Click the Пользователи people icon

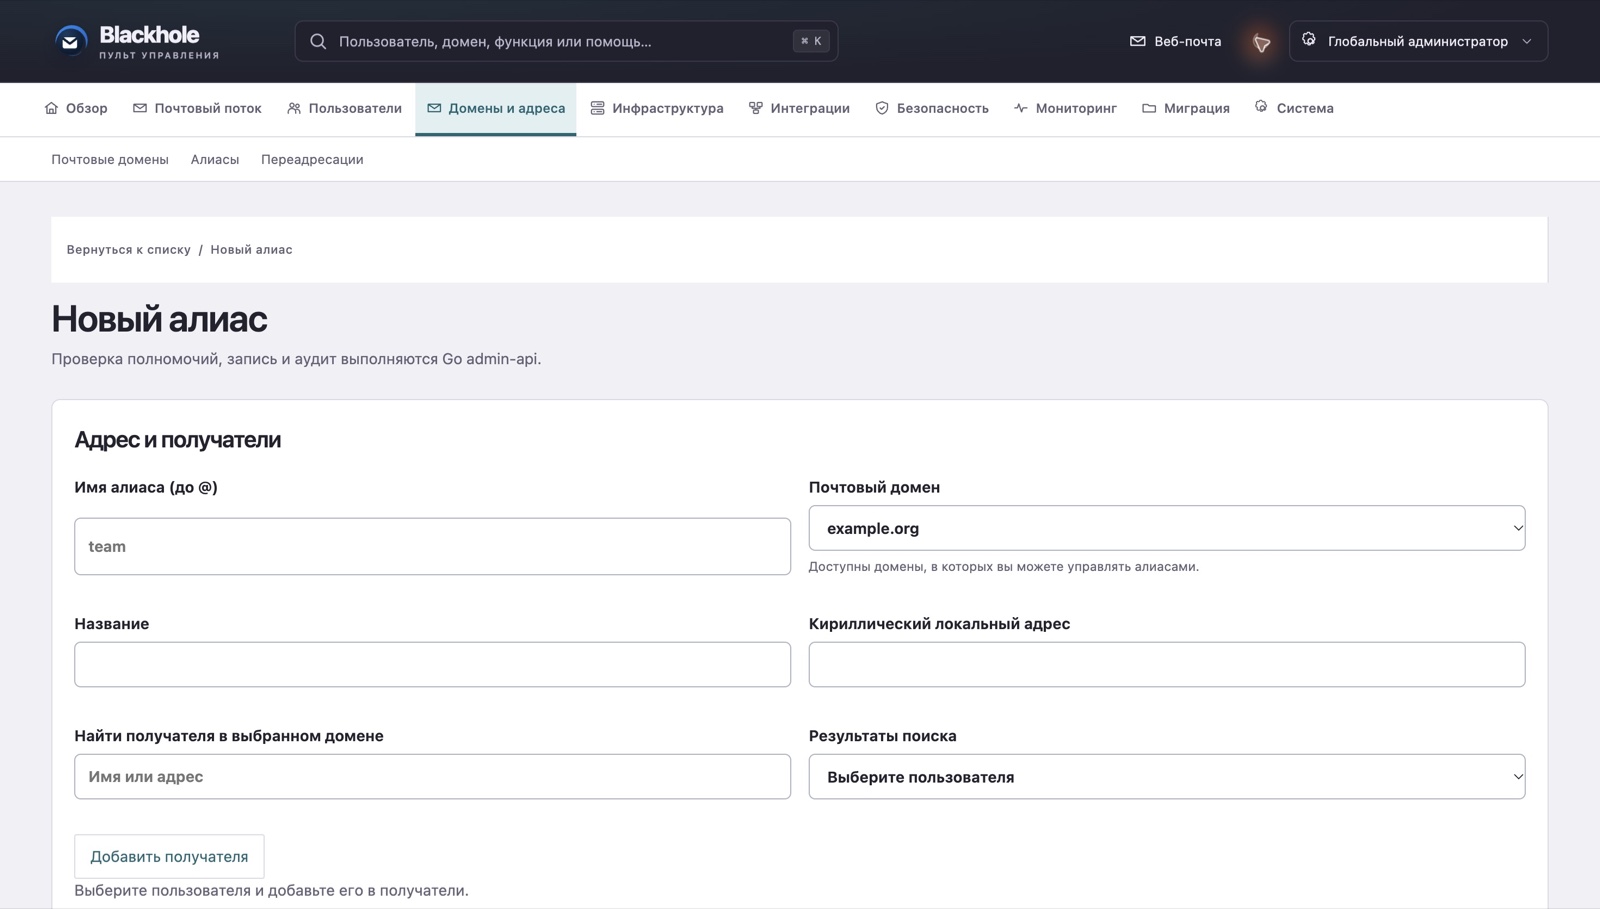click(x=294, y=108)
